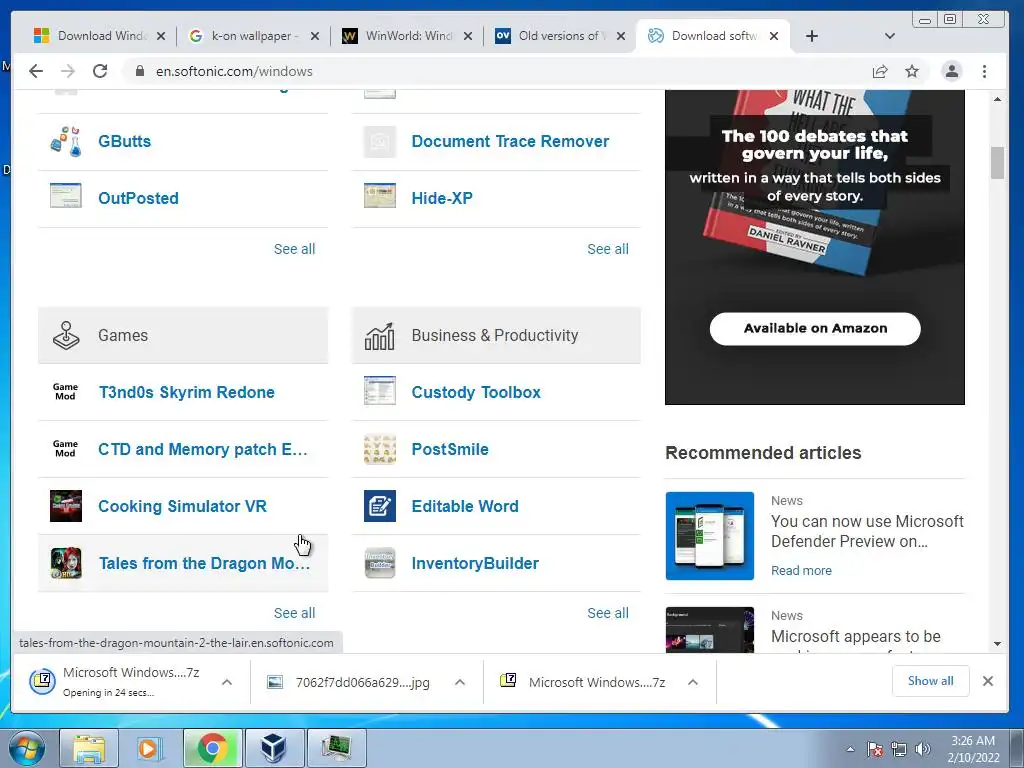
Task: Click the Cooking Simulator VR icon
Action: [x=66, y=505]
